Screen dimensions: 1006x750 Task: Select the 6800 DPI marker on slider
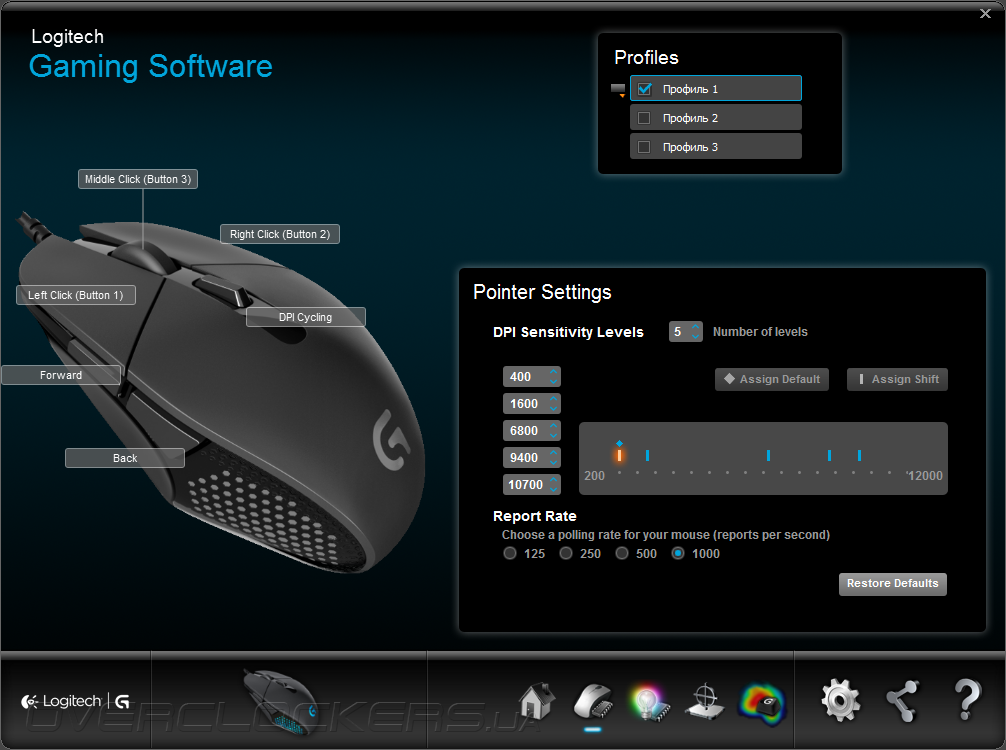point(768,456)
